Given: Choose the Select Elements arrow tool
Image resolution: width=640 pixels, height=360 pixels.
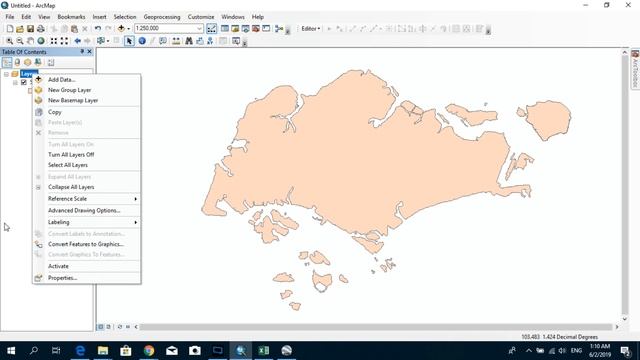Looking at the screenshot, I should click(129, 41).
